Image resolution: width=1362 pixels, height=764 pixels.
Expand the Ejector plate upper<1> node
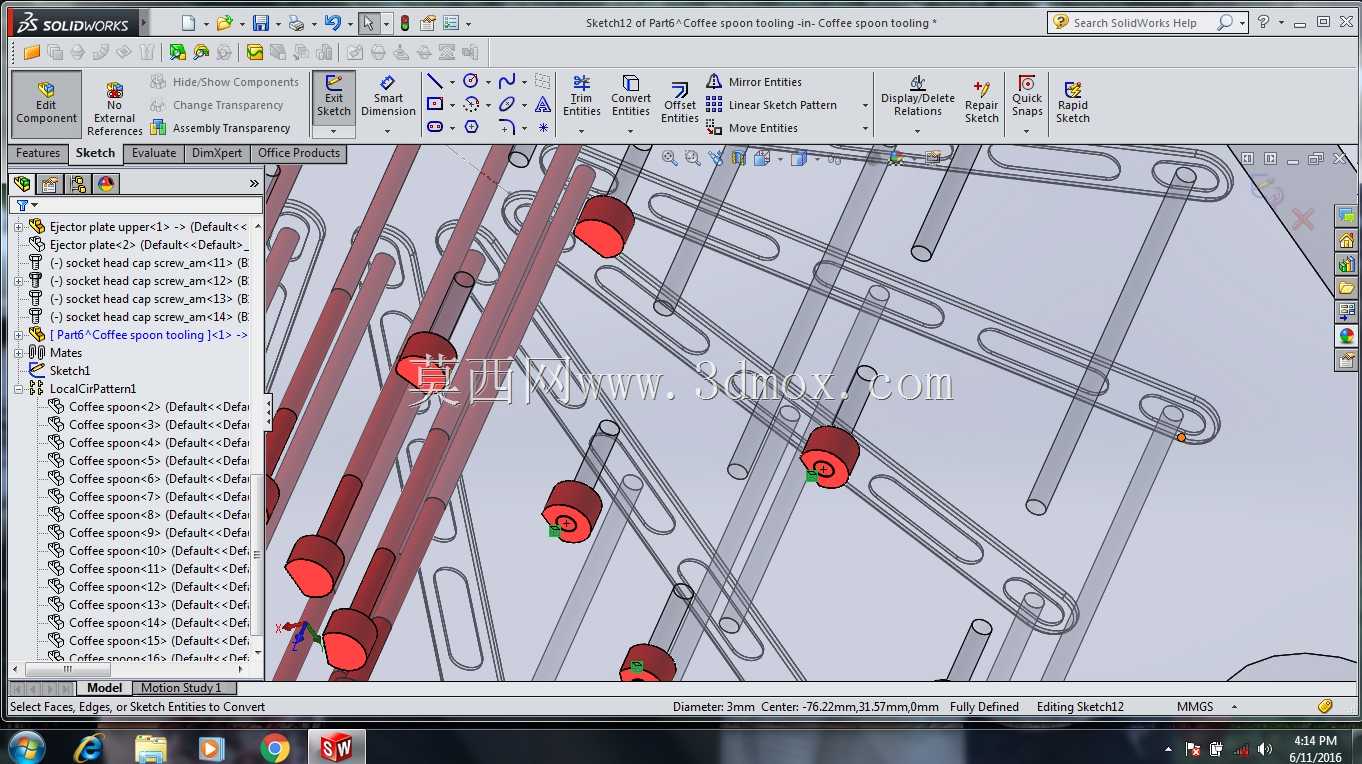[18, 227]
